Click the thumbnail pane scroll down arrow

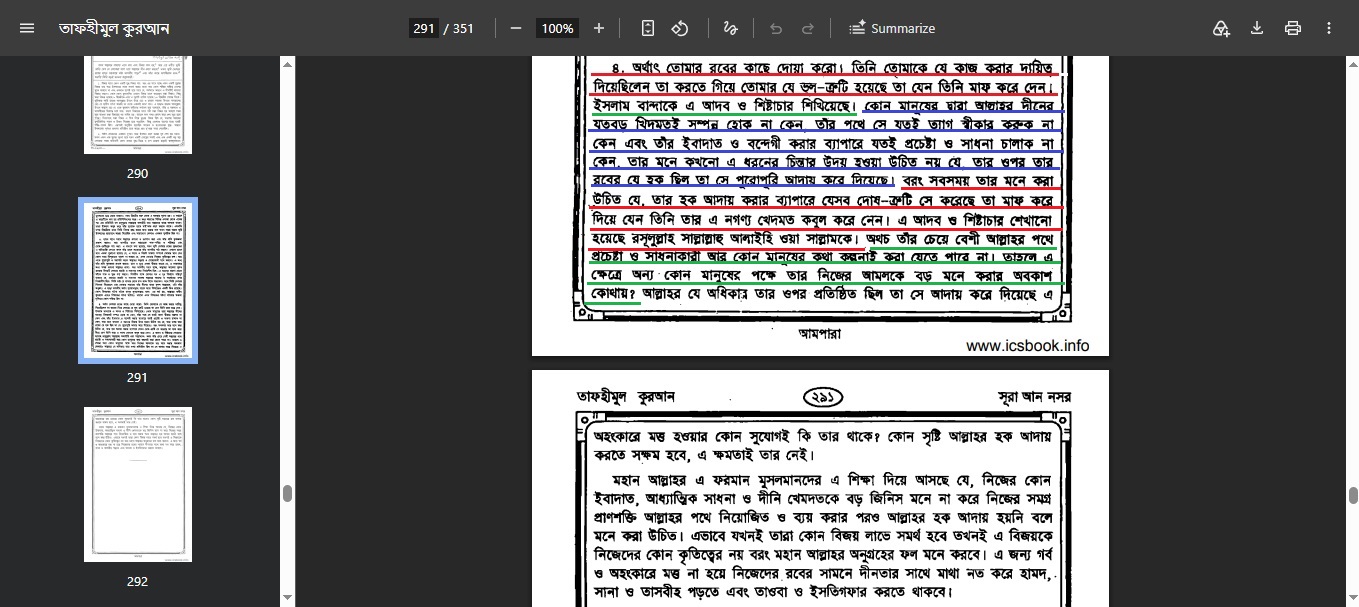[288, 598]
